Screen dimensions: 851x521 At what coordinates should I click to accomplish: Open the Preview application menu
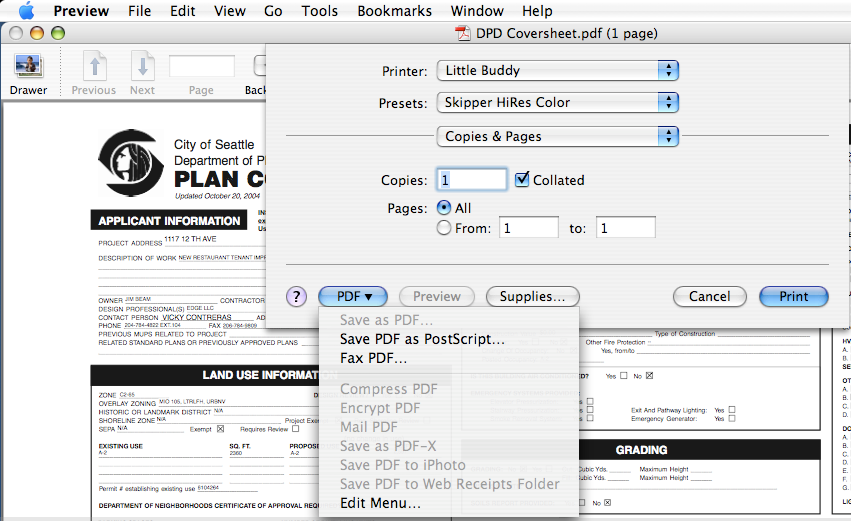click(81, 11)
